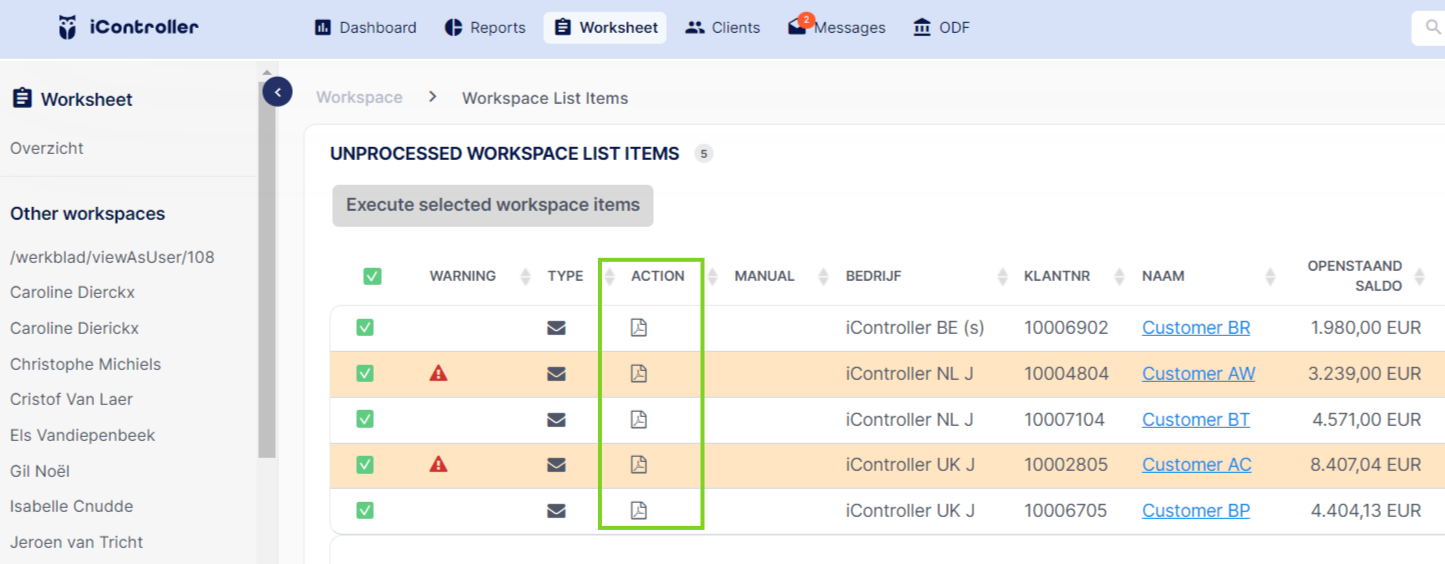Click the search magnifier icon
The width and height of the screenshot is (1445, 564).
(1432, 28)
